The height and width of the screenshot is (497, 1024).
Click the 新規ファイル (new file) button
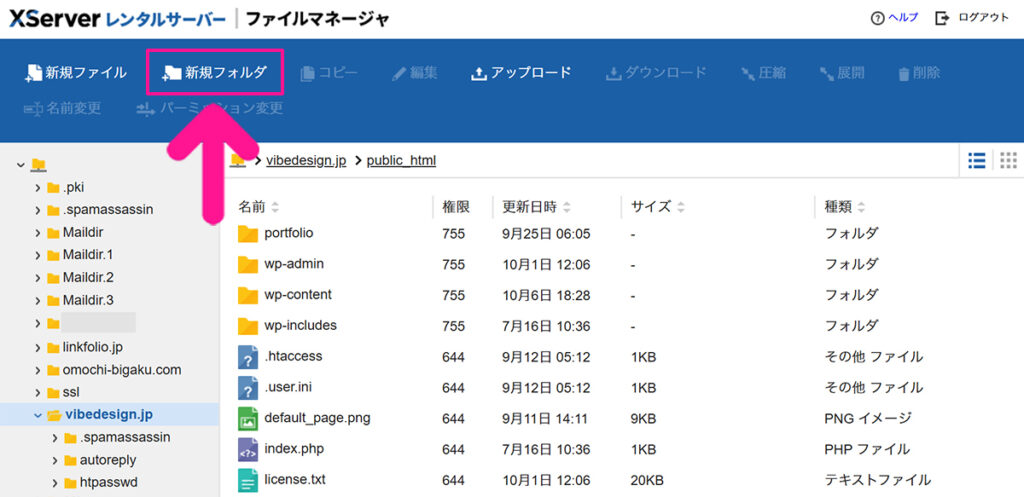(75, 73)
